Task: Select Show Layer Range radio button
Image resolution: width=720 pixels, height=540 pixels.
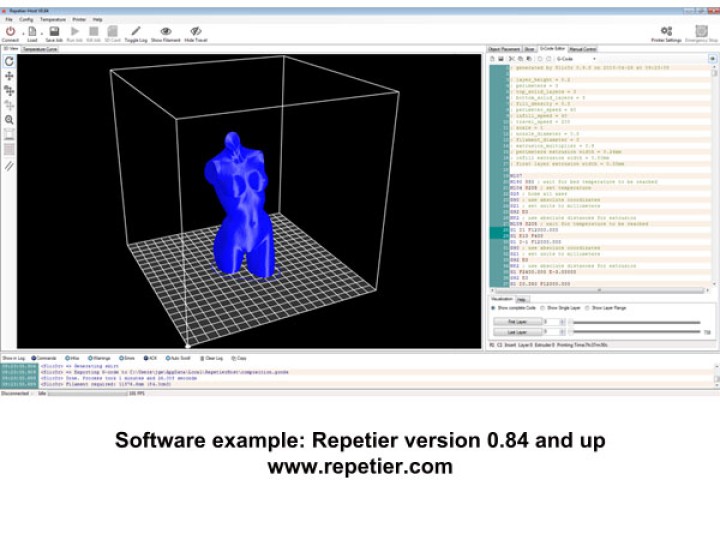Action: coord(587,308)
